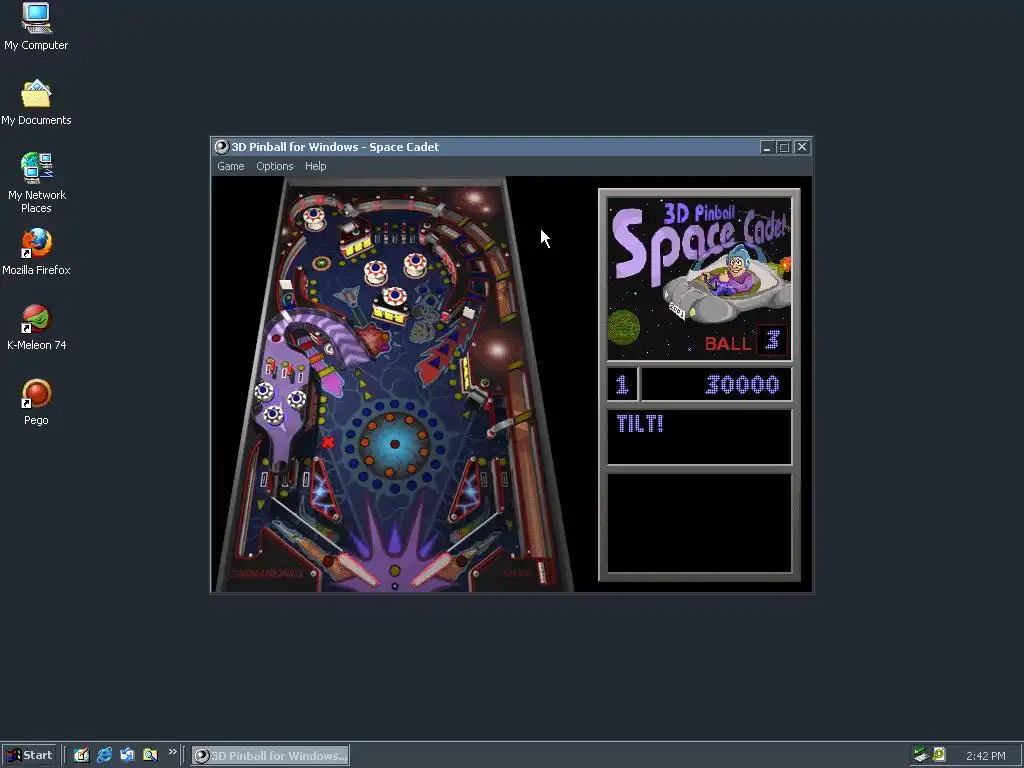Launch Outlook Express from Quick Launch
Screen dimensions: 1024x768
(x=127, y=755)
